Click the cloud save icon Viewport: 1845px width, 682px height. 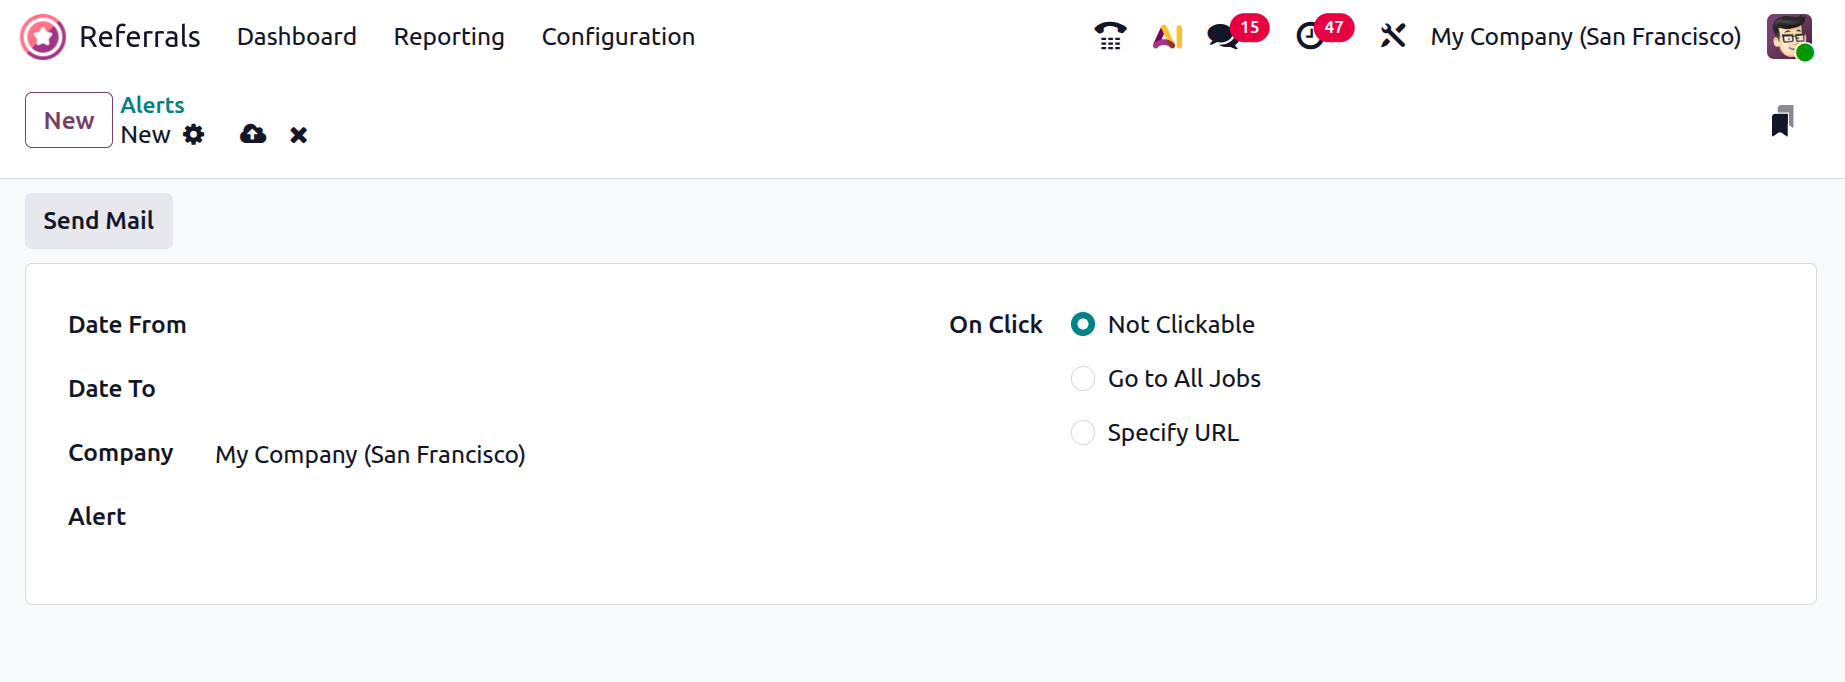click(x=253, y=135)
